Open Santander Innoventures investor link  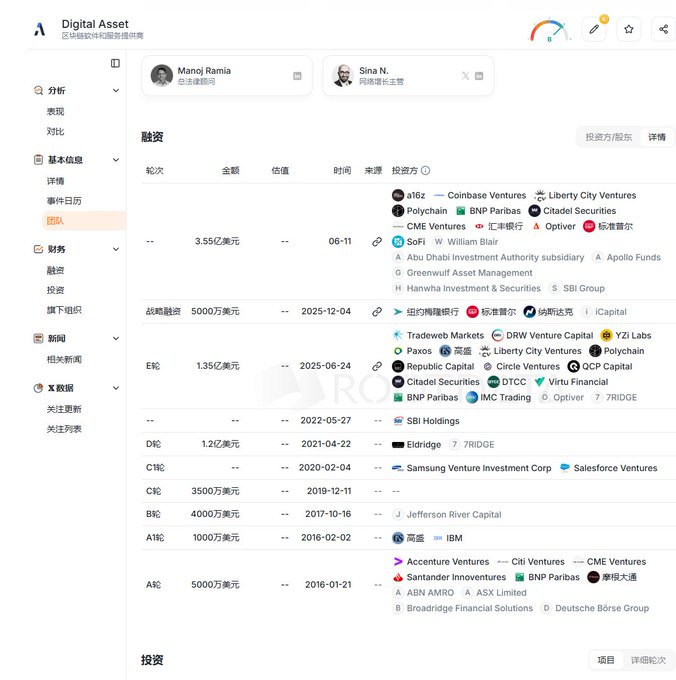point(449,578)
